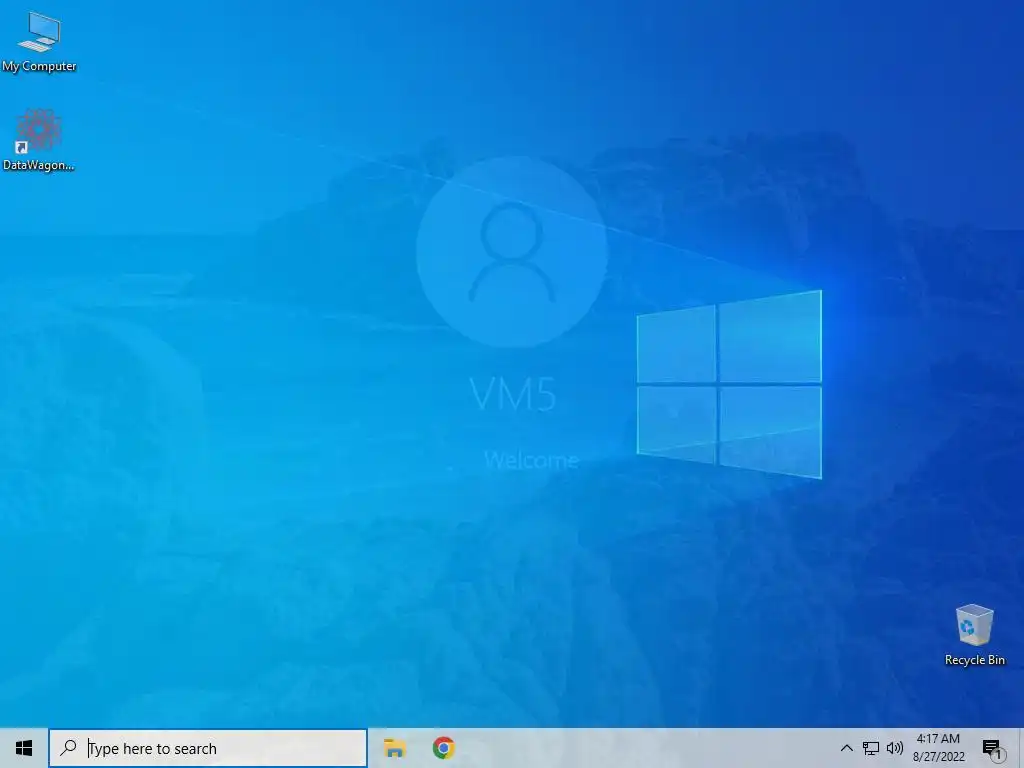This screenshot has height=768, width=1024.
Task: Select the My Computer desktop icon
Action: click(x=39, y=41)
